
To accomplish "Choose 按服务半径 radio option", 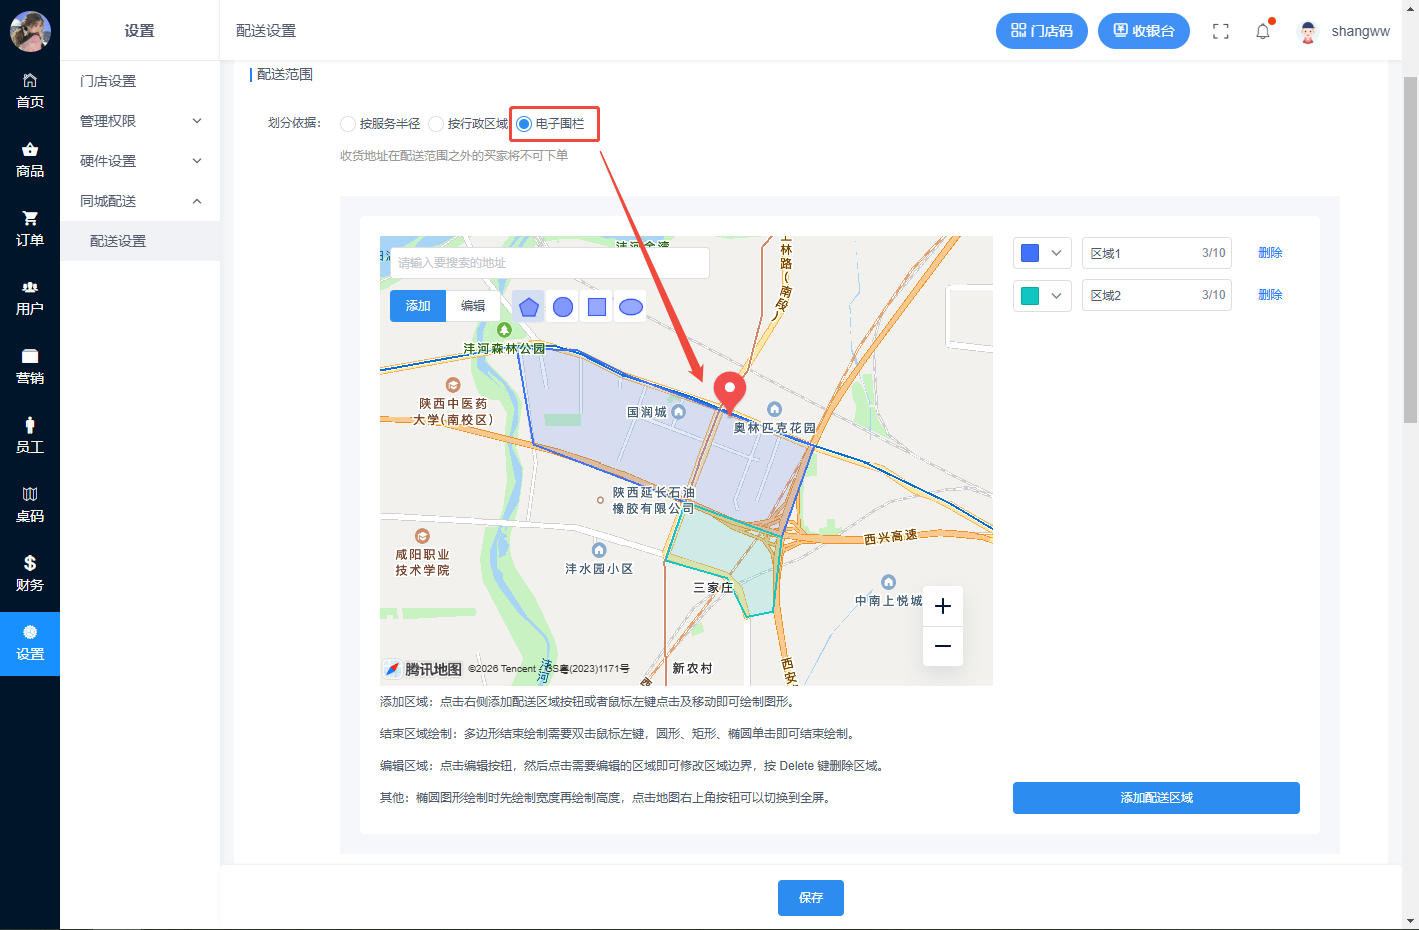I will (x=348, y=124).
